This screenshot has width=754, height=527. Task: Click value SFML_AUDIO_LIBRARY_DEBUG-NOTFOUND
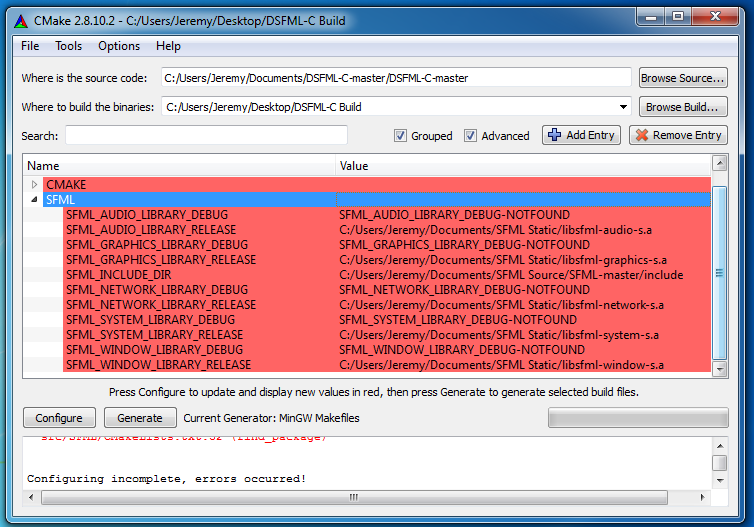tap(454, 214)
